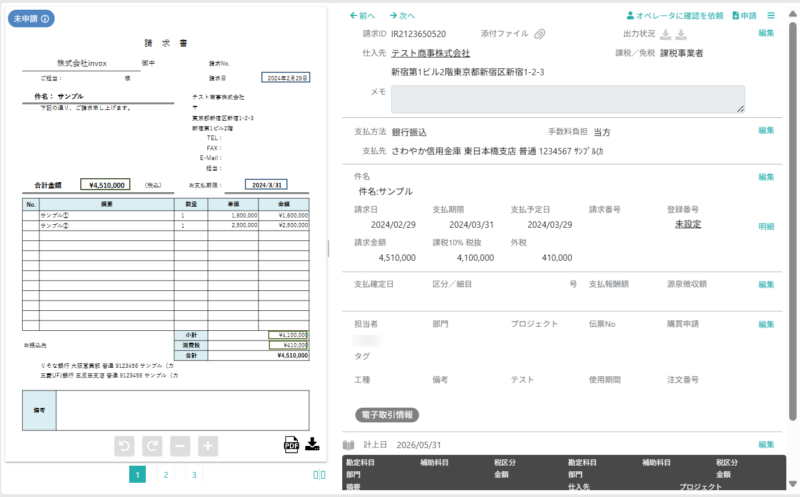Click the 支払予定日 value 2024/03/29

coord(549,225)
